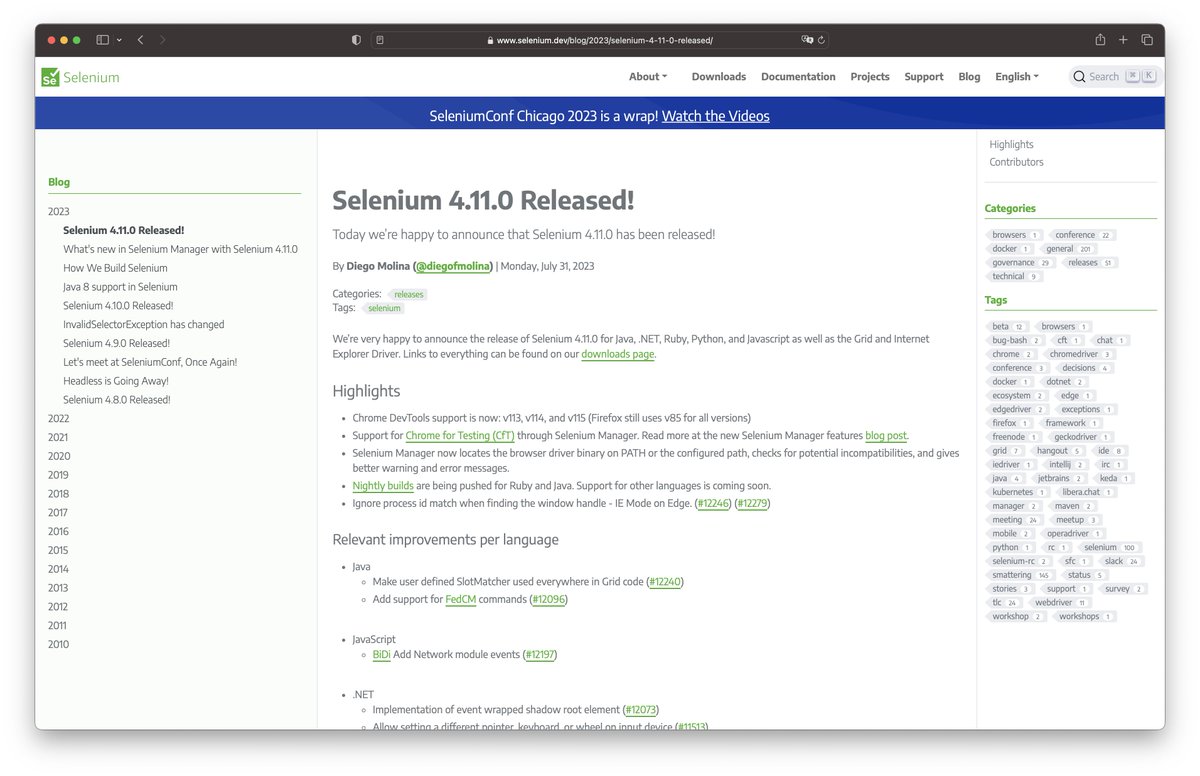Click the back navigation arrow
This screenshot has width=1200, height=776.
[x=140, y=39]
